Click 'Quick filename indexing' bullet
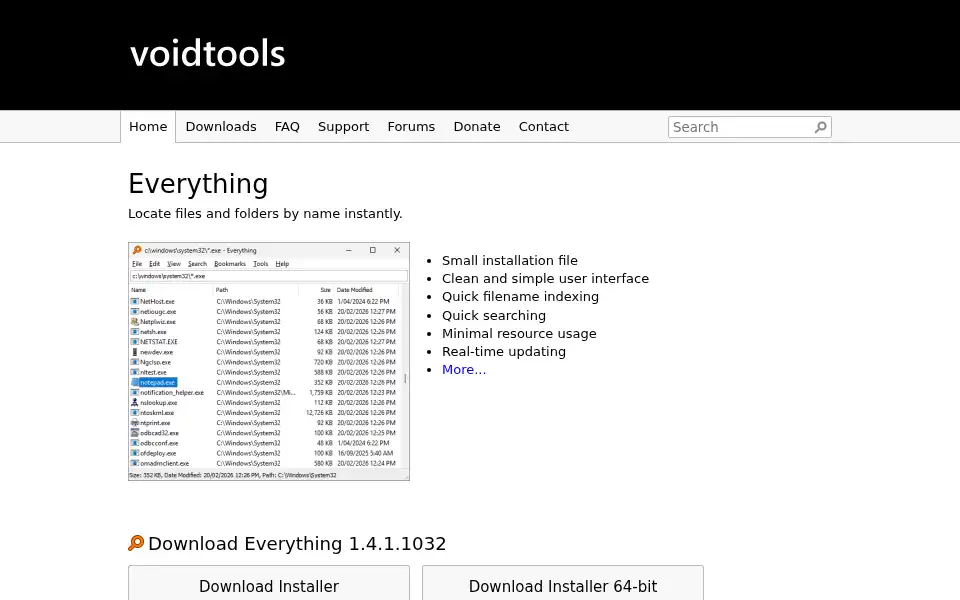 coord(520,297)
